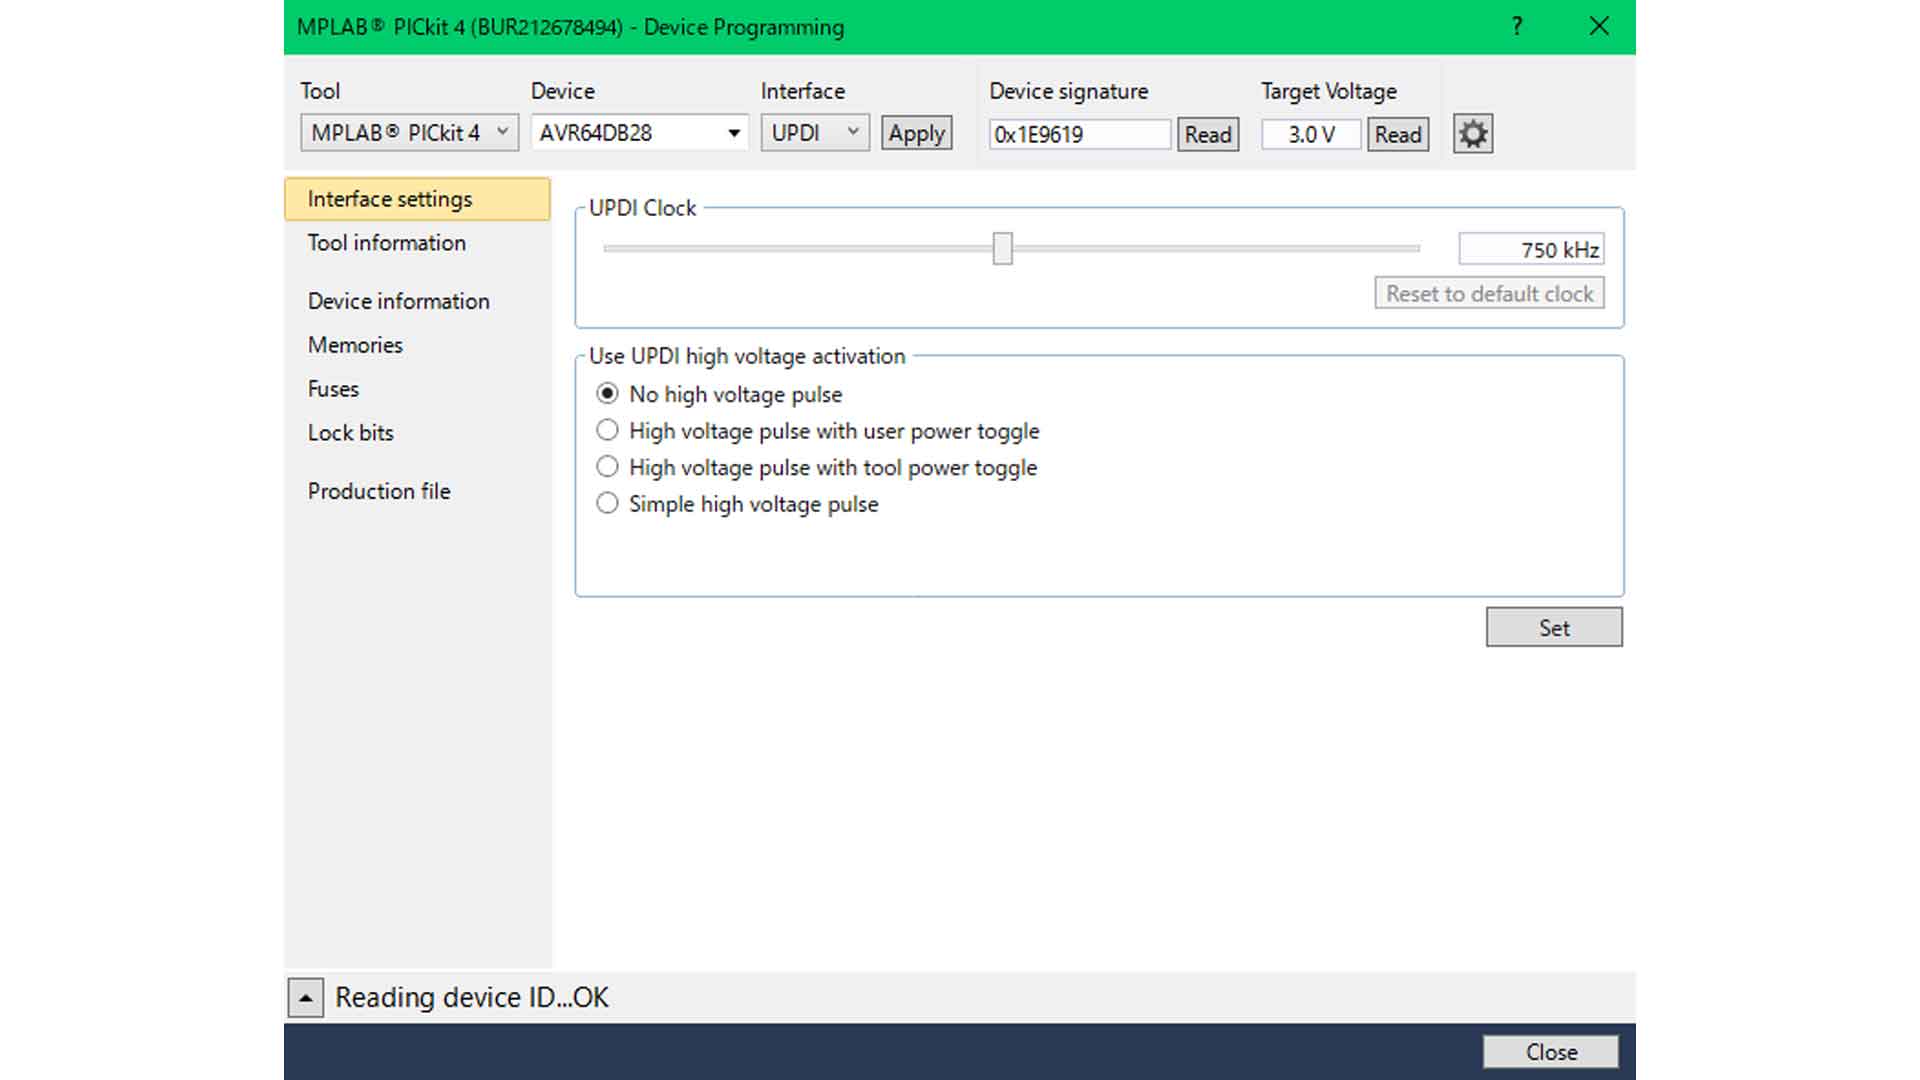This screenshot has height=1080, width=1920.
Task: Click the Device signature field 0x1E9619
Action: coord(1080,134)
